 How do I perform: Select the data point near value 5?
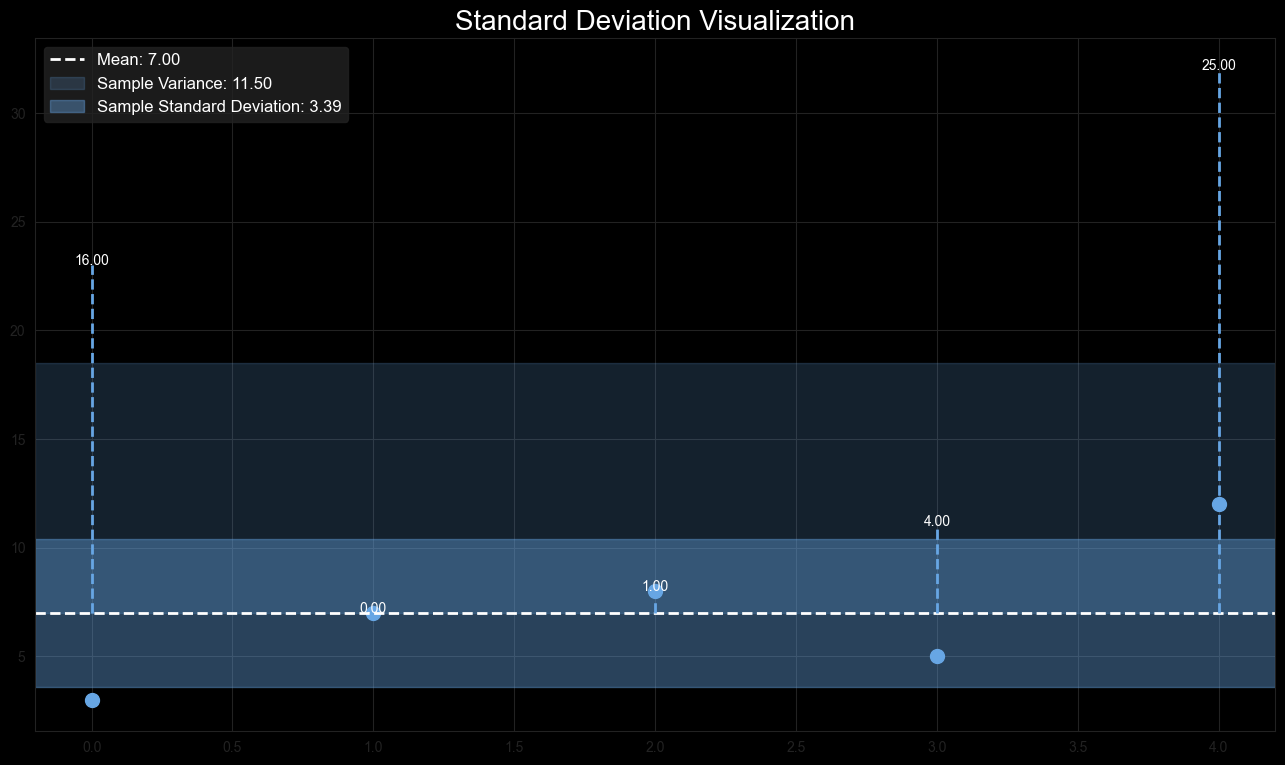tap(938, 656)
